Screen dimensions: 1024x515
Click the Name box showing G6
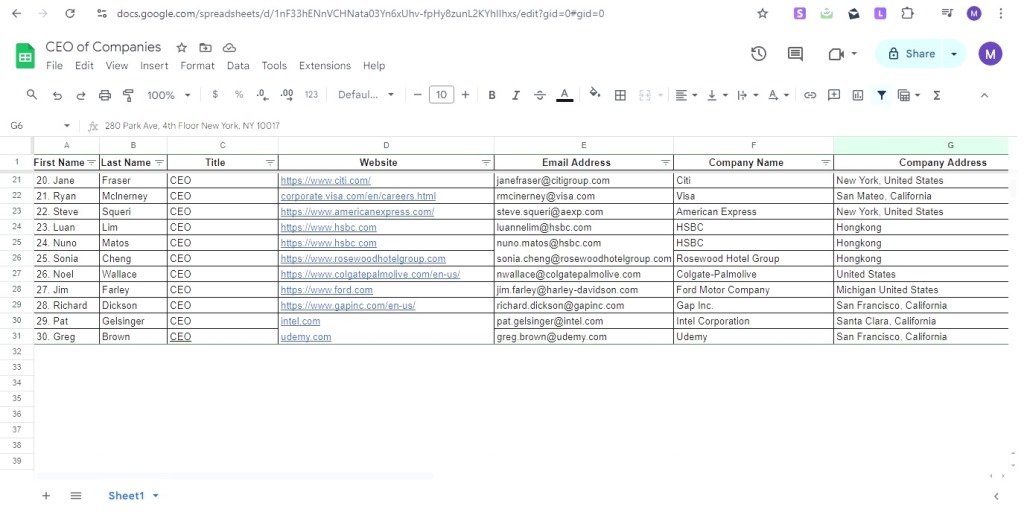click(x=39, y=125)
